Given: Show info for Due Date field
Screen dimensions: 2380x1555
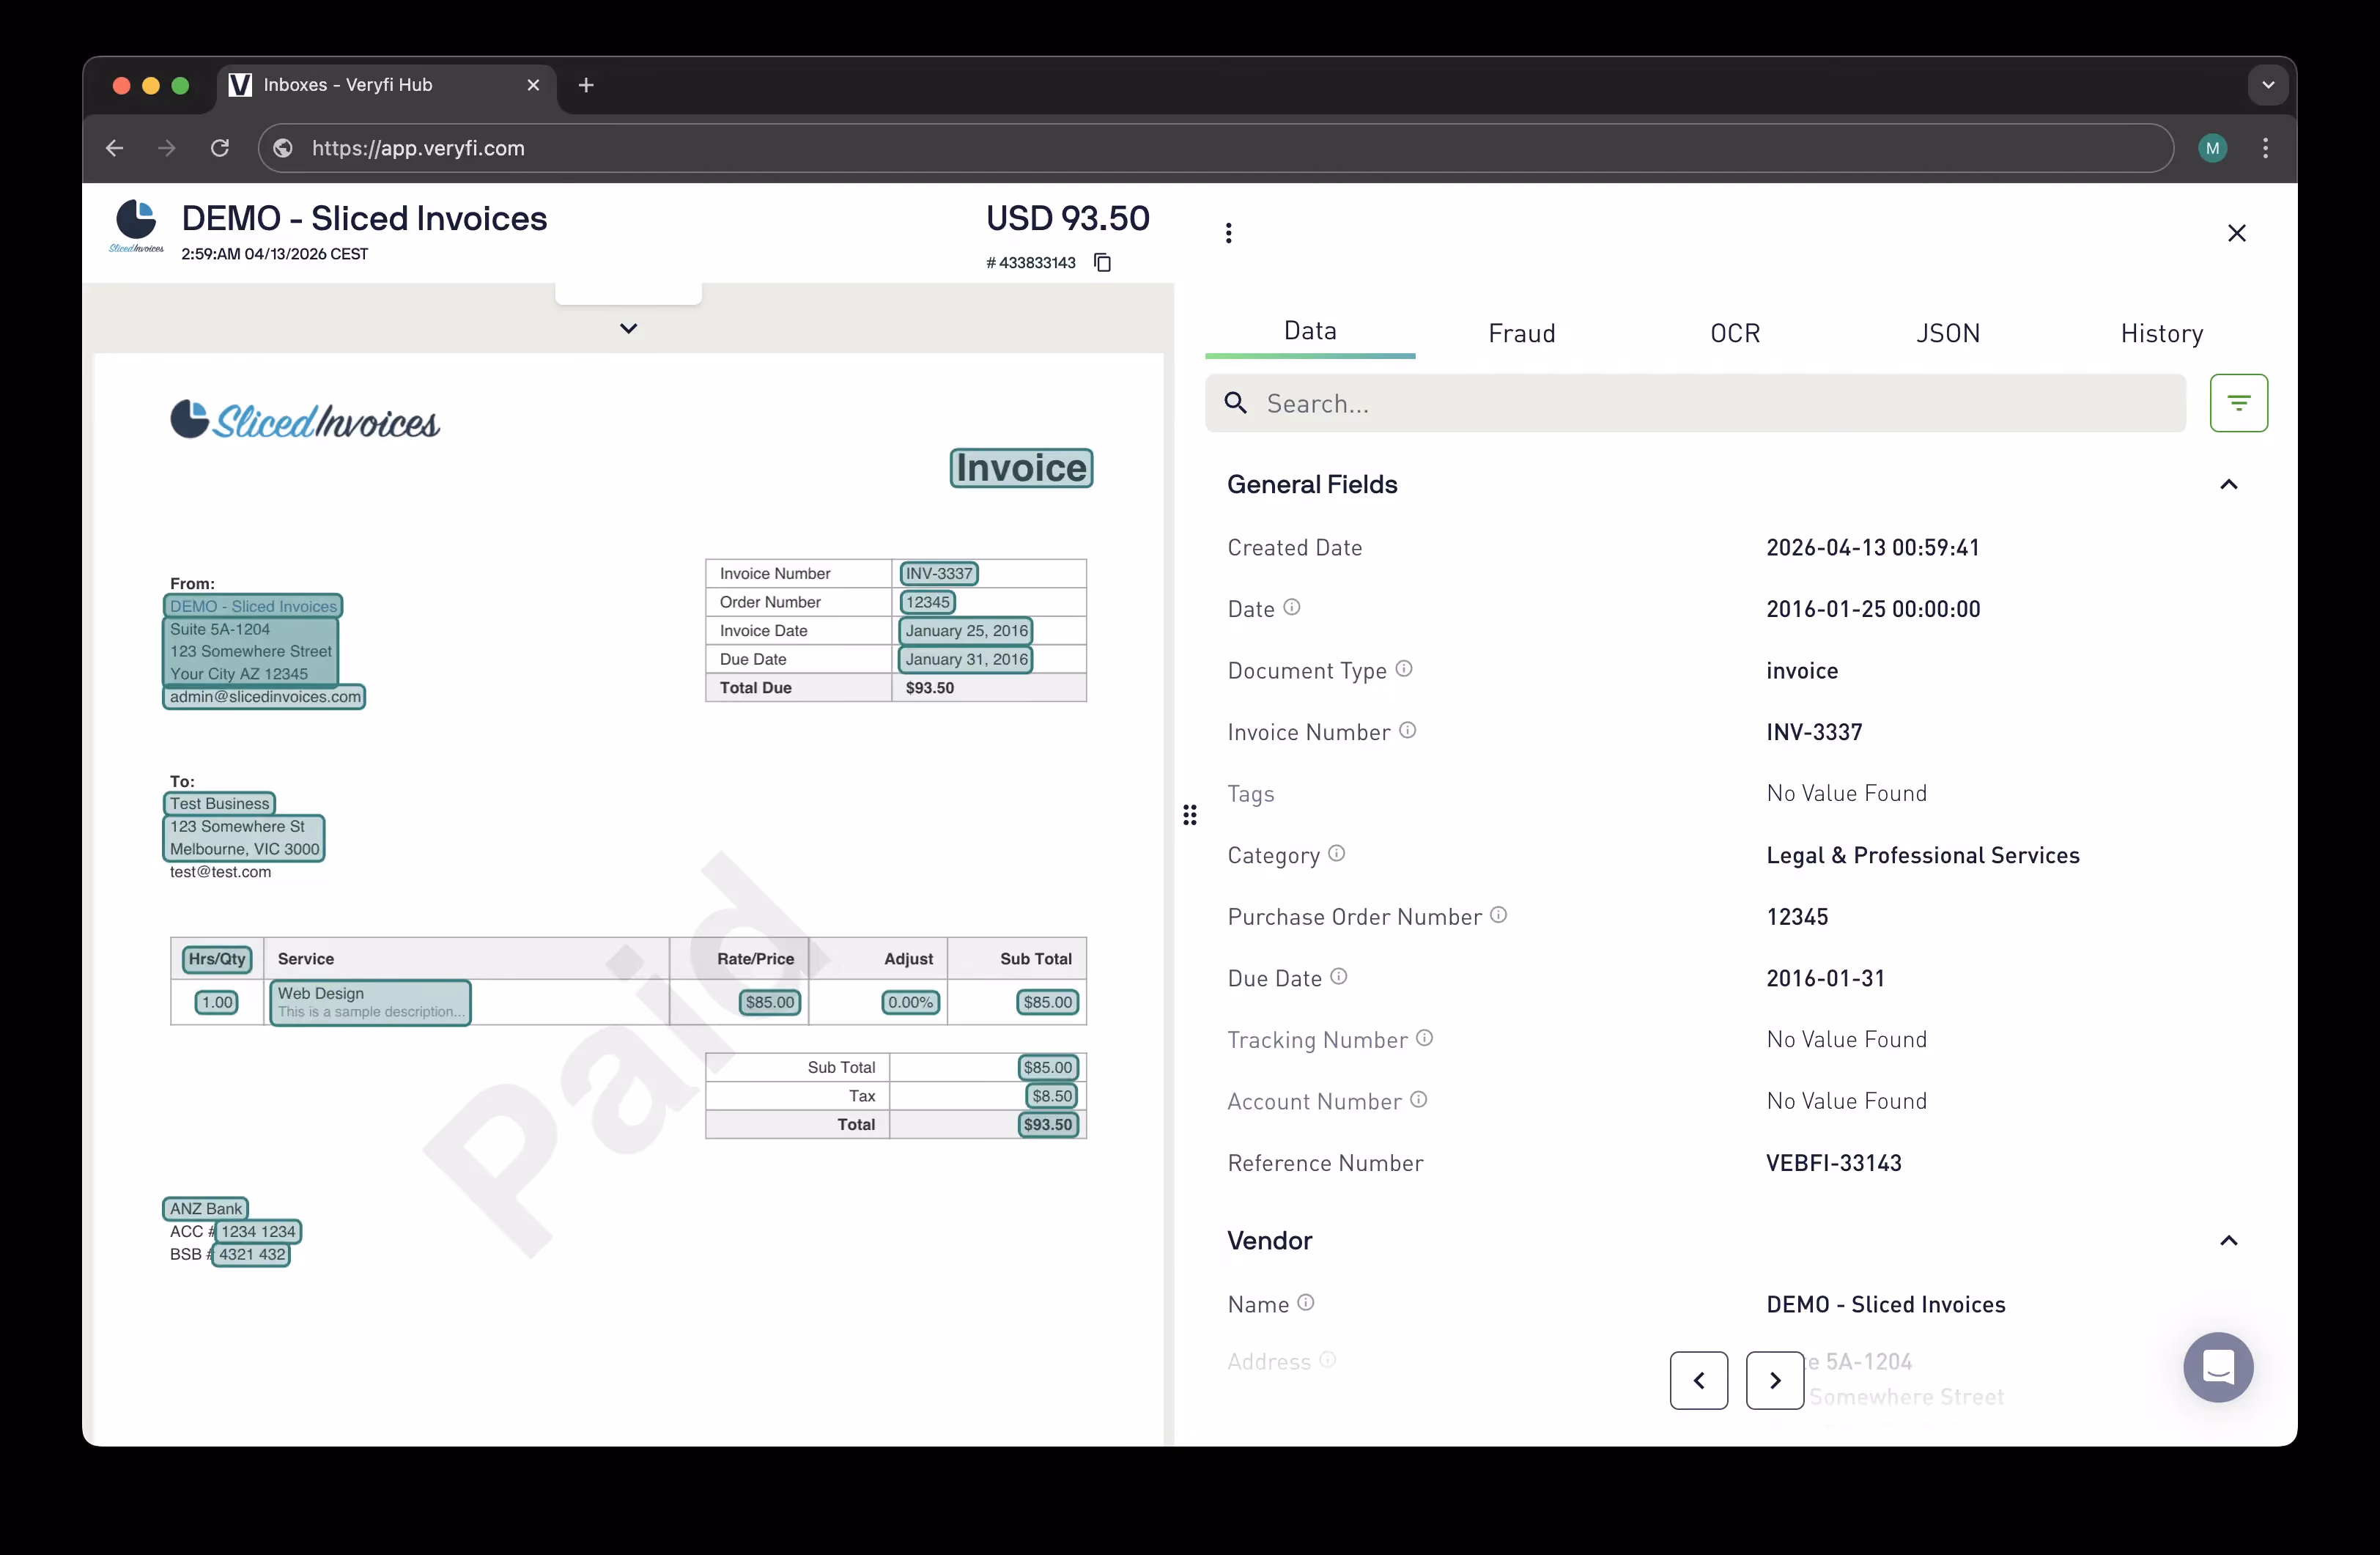Looking at the screenshot, I should [1339, 976].
